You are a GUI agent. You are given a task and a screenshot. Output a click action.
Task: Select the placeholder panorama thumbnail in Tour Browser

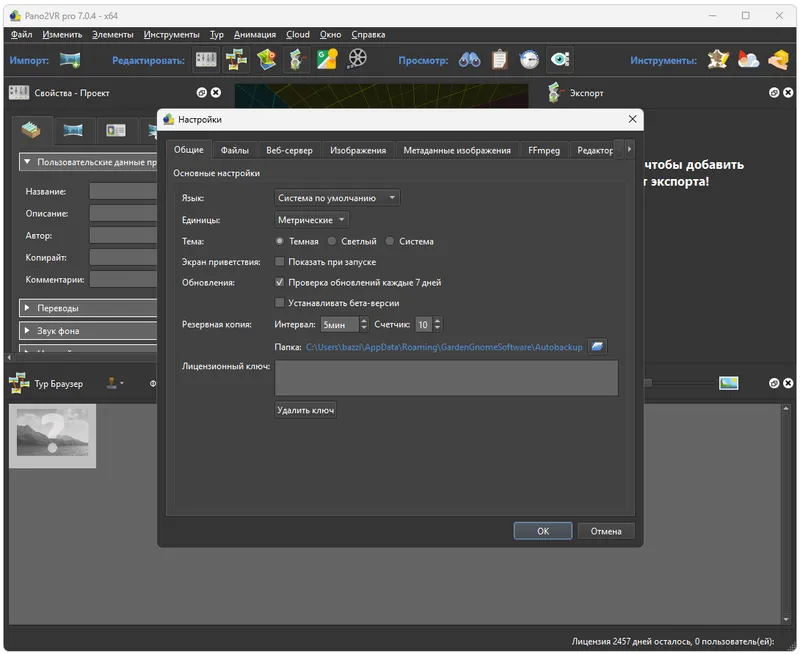tap(53, 436)
